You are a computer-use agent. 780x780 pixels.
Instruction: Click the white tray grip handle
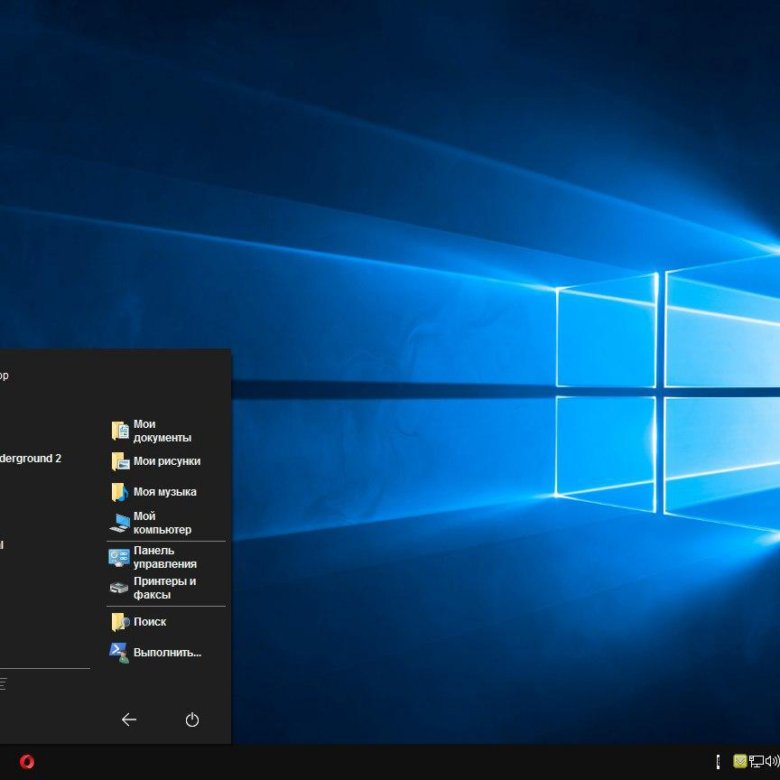pos(718,762)
